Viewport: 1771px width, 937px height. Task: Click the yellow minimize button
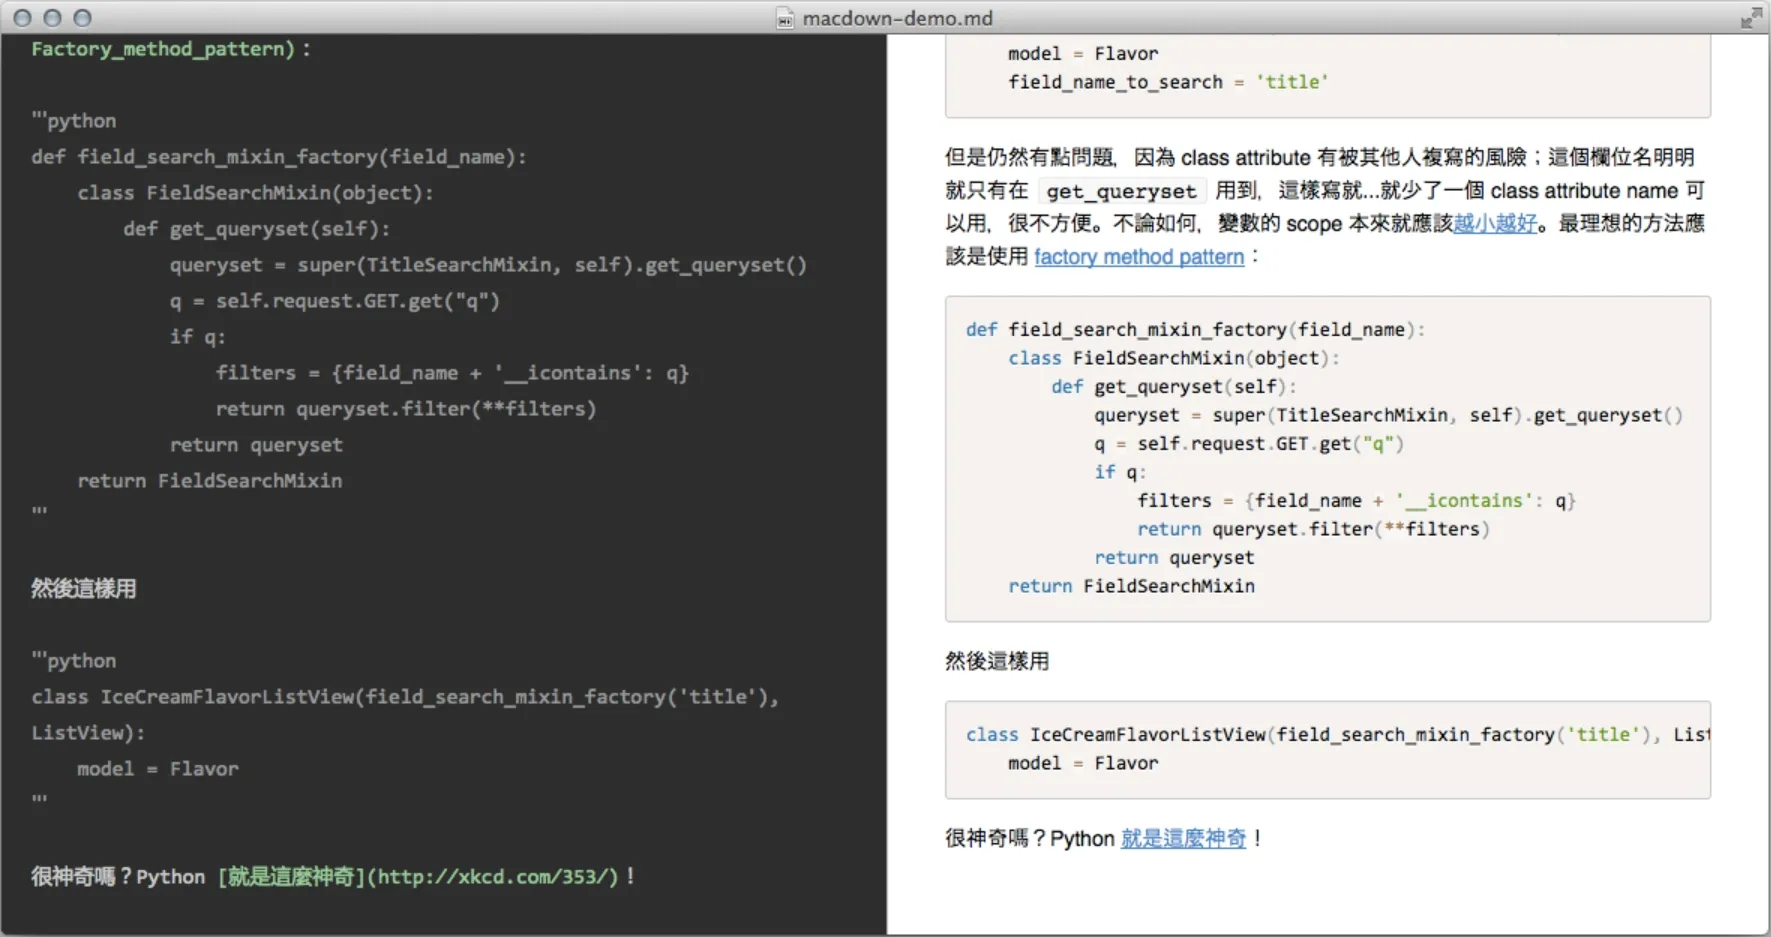pos(52,17)
